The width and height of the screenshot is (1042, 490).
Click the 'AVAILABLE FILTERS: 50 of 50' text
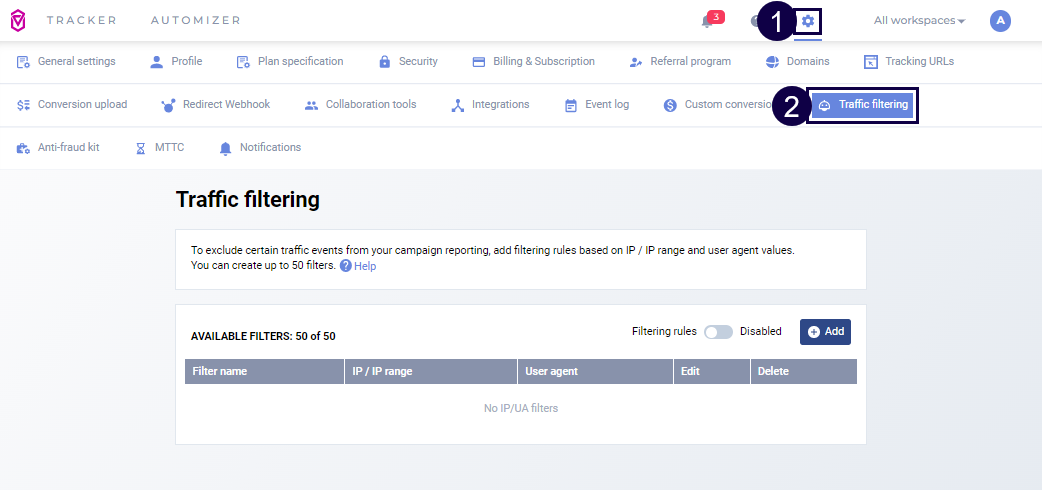[263, 336]
